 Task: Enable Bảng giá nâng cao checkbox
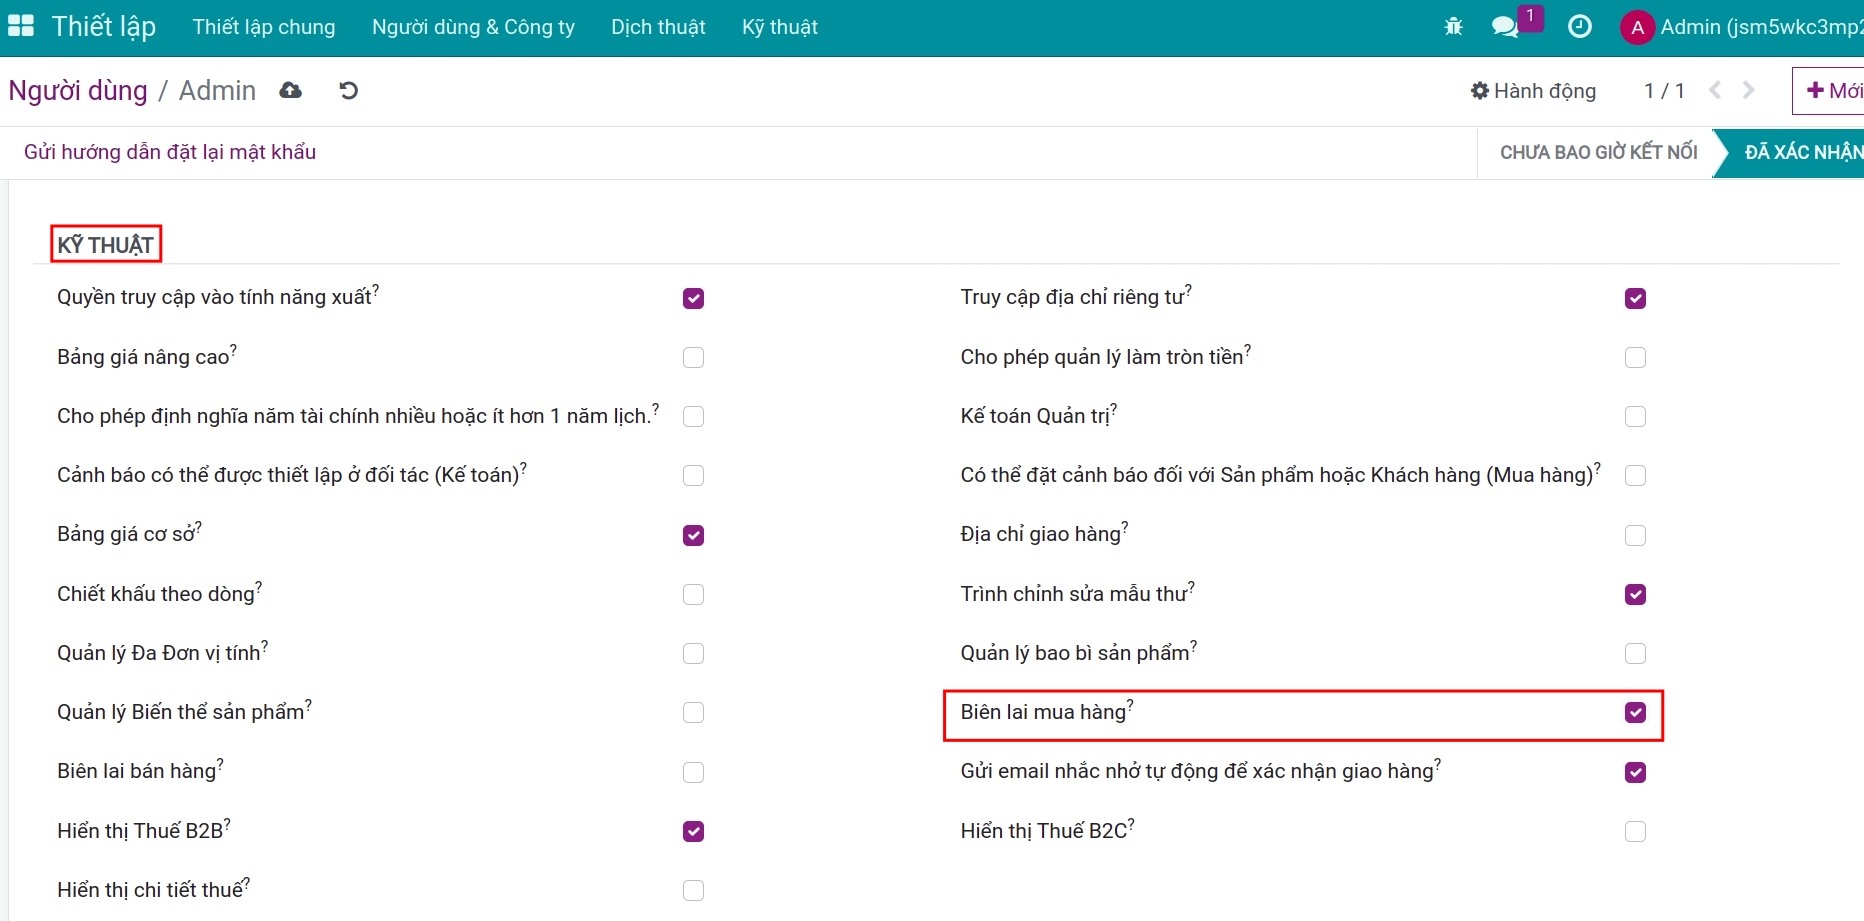[693, 357]
